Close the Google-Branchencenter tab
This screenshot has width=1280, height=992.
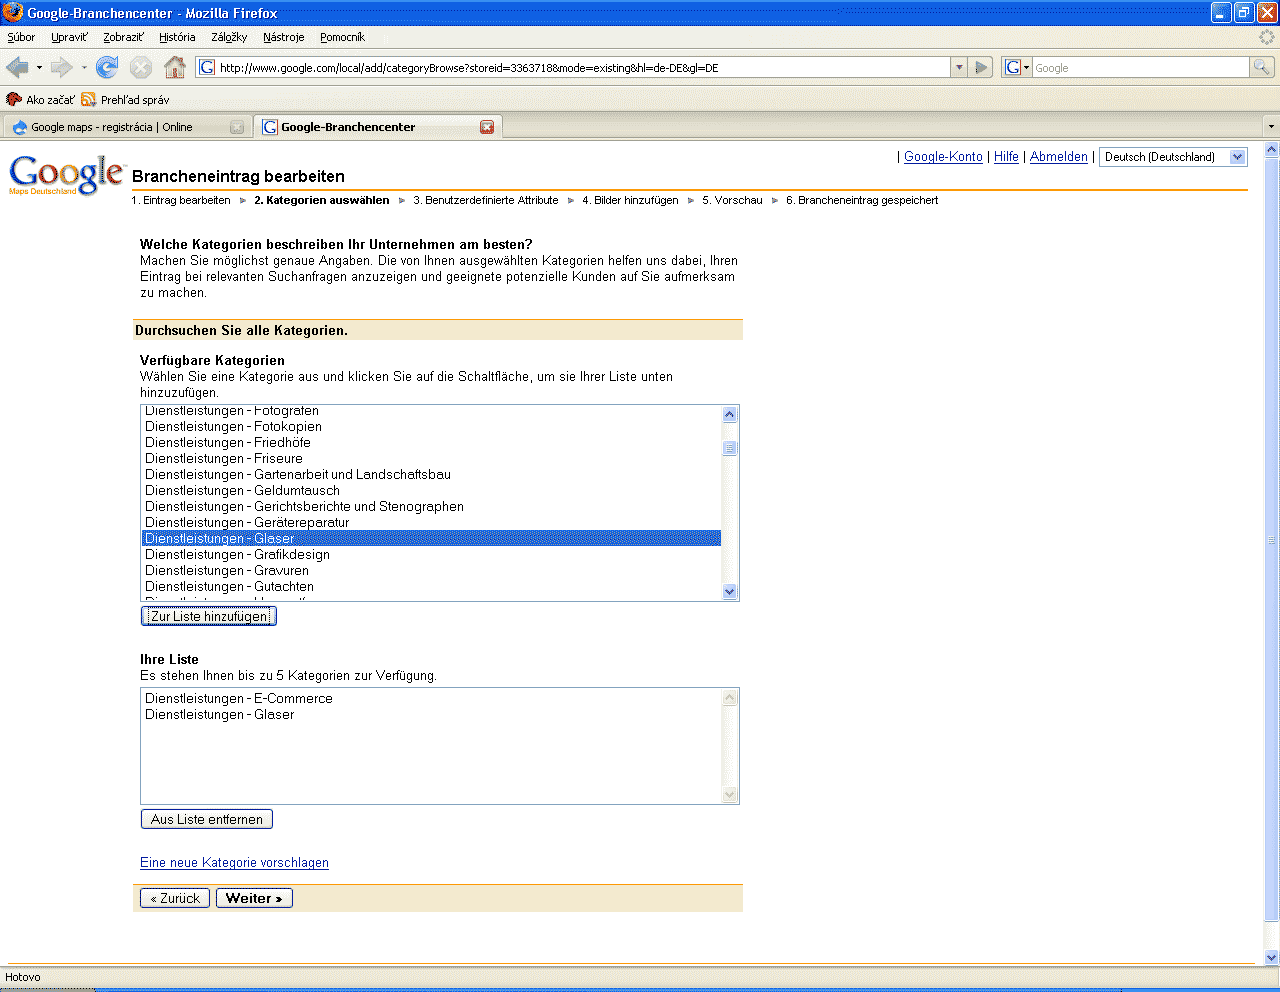(487, 127)
